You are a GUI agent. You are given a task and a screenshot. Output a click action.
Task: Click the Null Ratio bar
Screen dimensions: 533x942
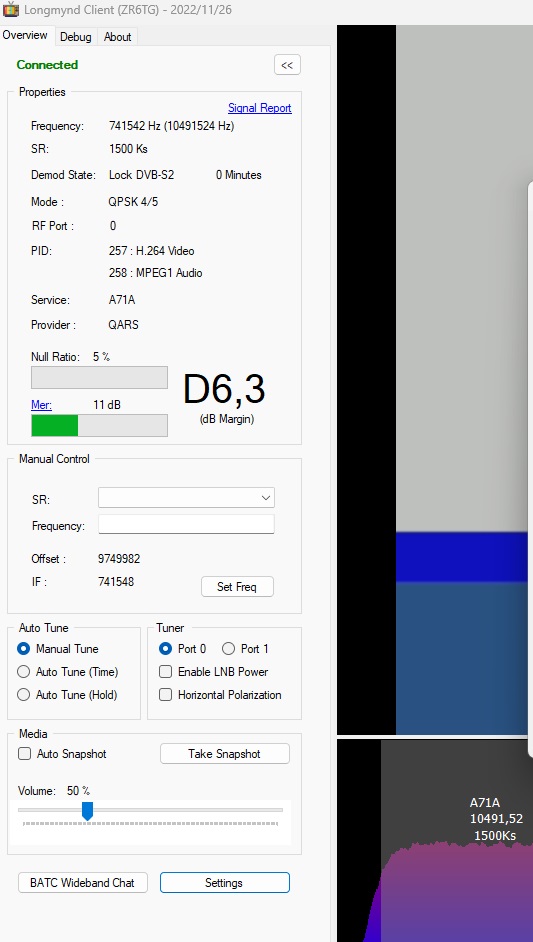(x=99, y=377)
